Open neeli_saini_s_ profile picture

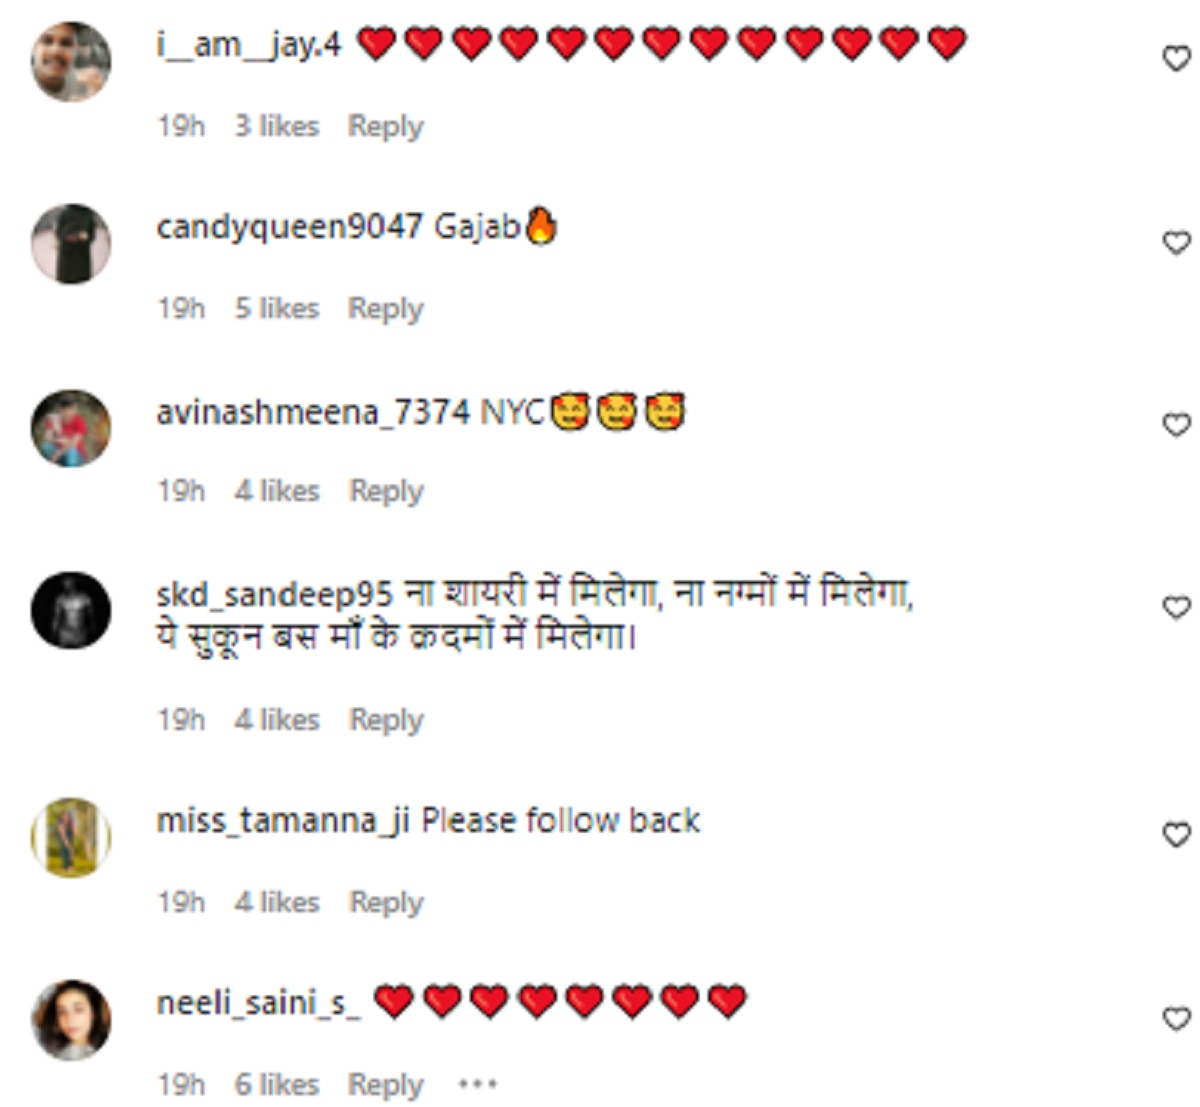coord(71,1020)
